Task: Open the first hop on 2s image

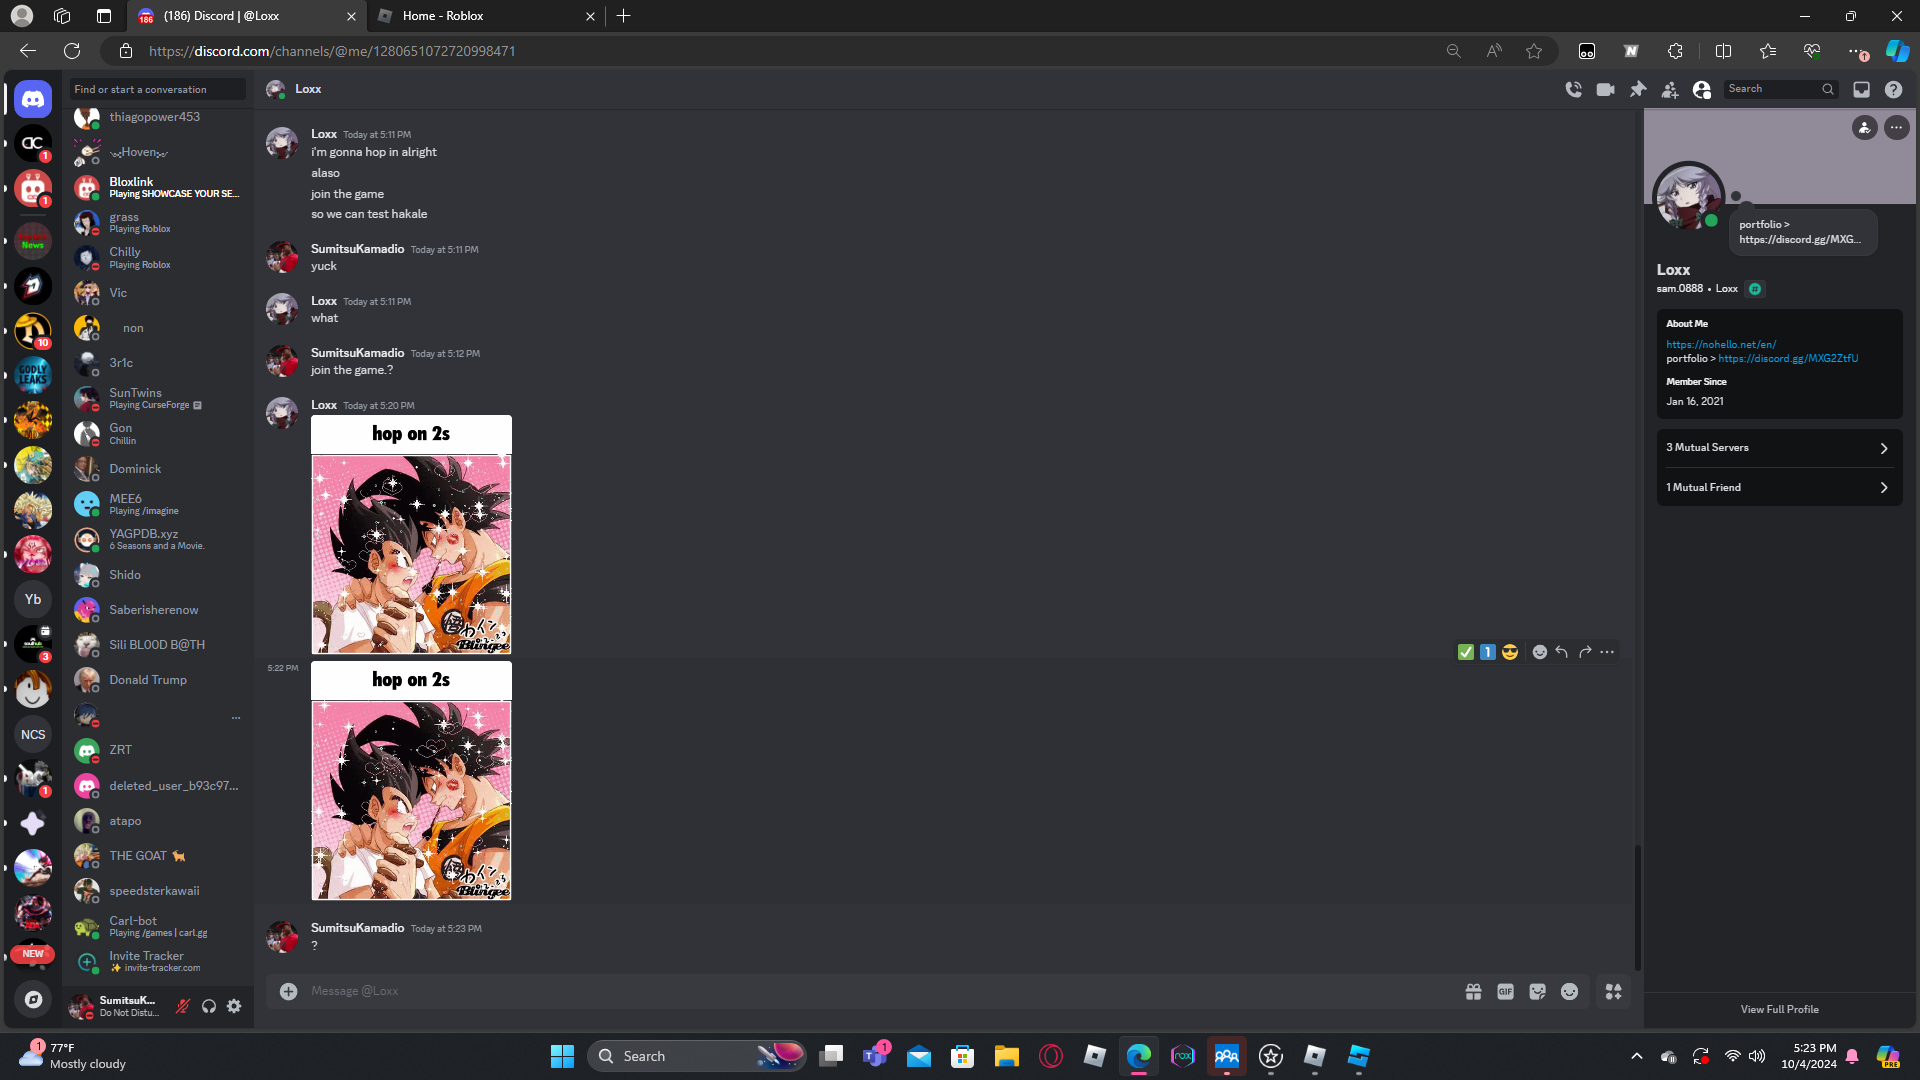Action: [x=411, y=535]
